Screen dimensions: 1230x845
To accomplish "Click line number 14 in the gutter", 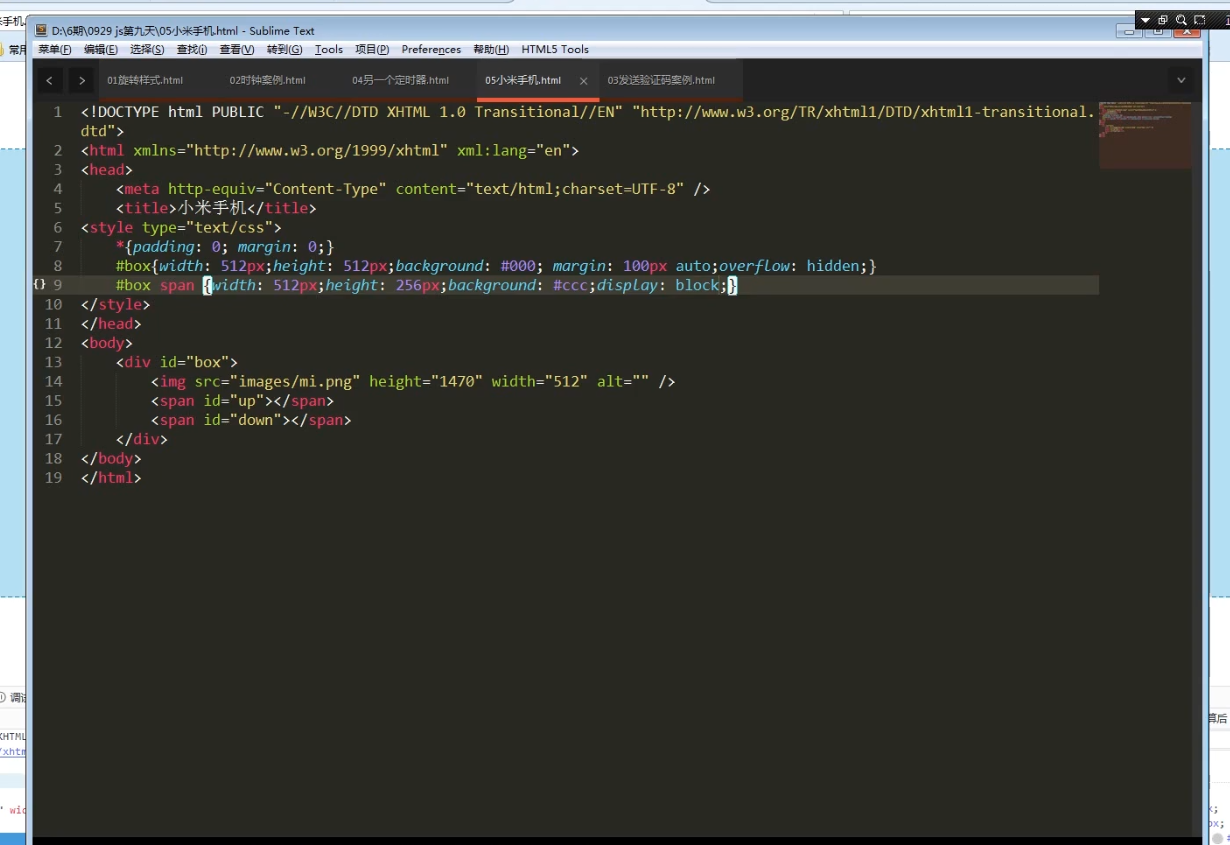I will 53,381.
